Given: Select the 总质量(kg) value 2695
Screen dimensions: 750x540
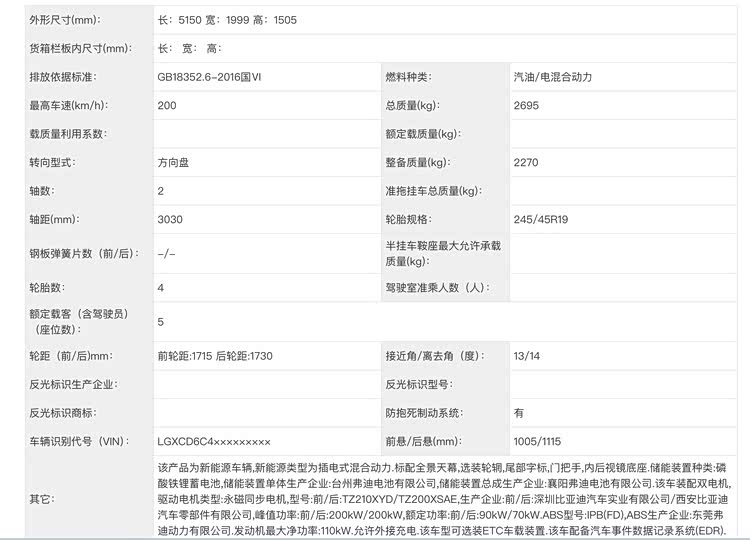Looking at the screenshot, I should tap(526, 105).
